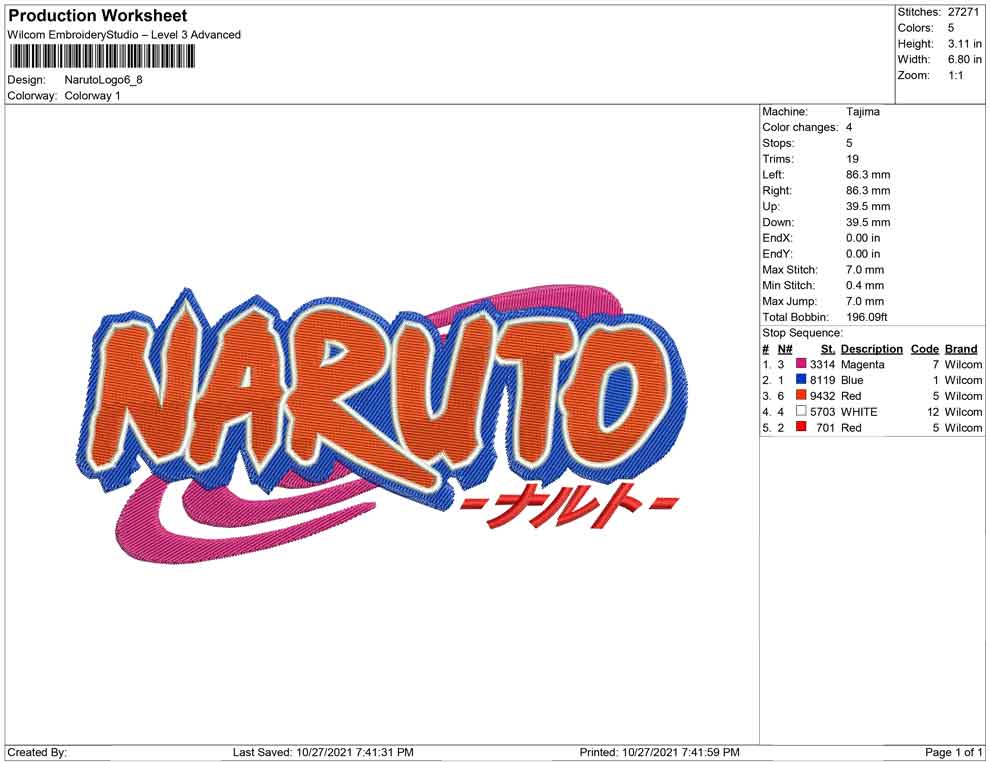
Task: Click the Total Bobbin value '196.09ft'
Action: coord(867,317)
